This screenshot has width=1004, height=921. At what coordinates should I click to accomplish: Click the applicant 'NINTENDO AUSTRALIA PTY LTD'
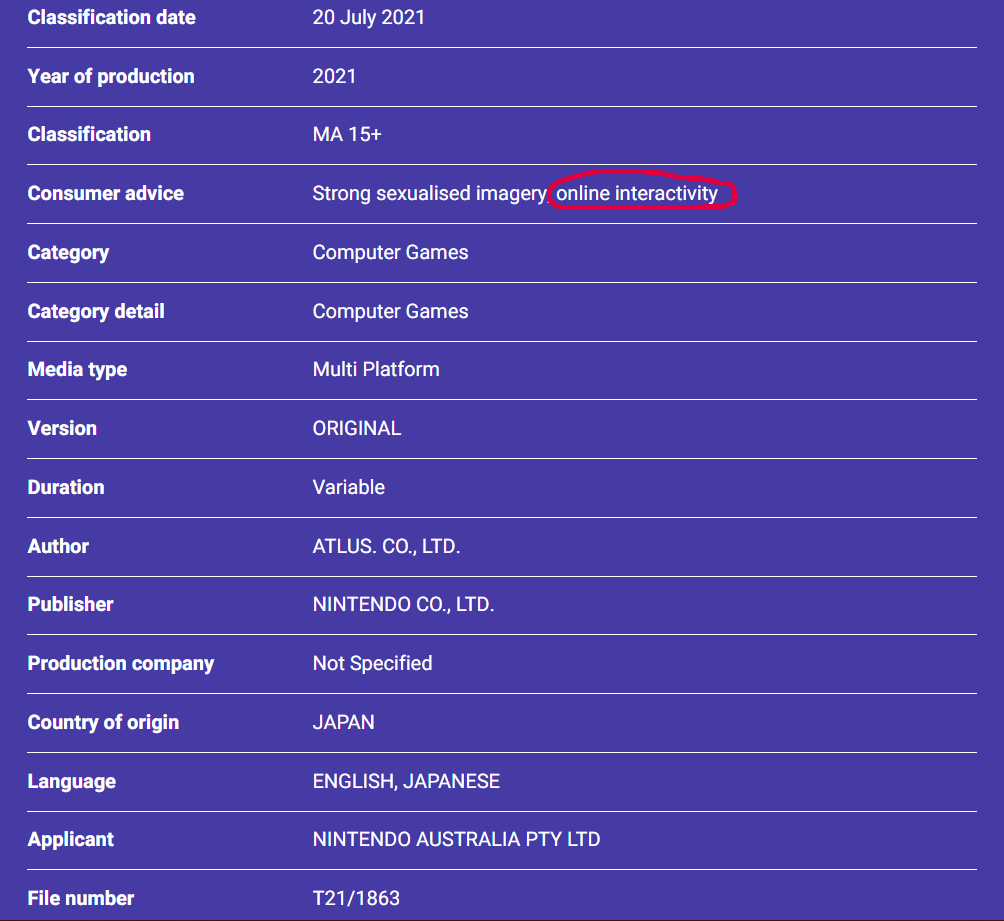456,839
